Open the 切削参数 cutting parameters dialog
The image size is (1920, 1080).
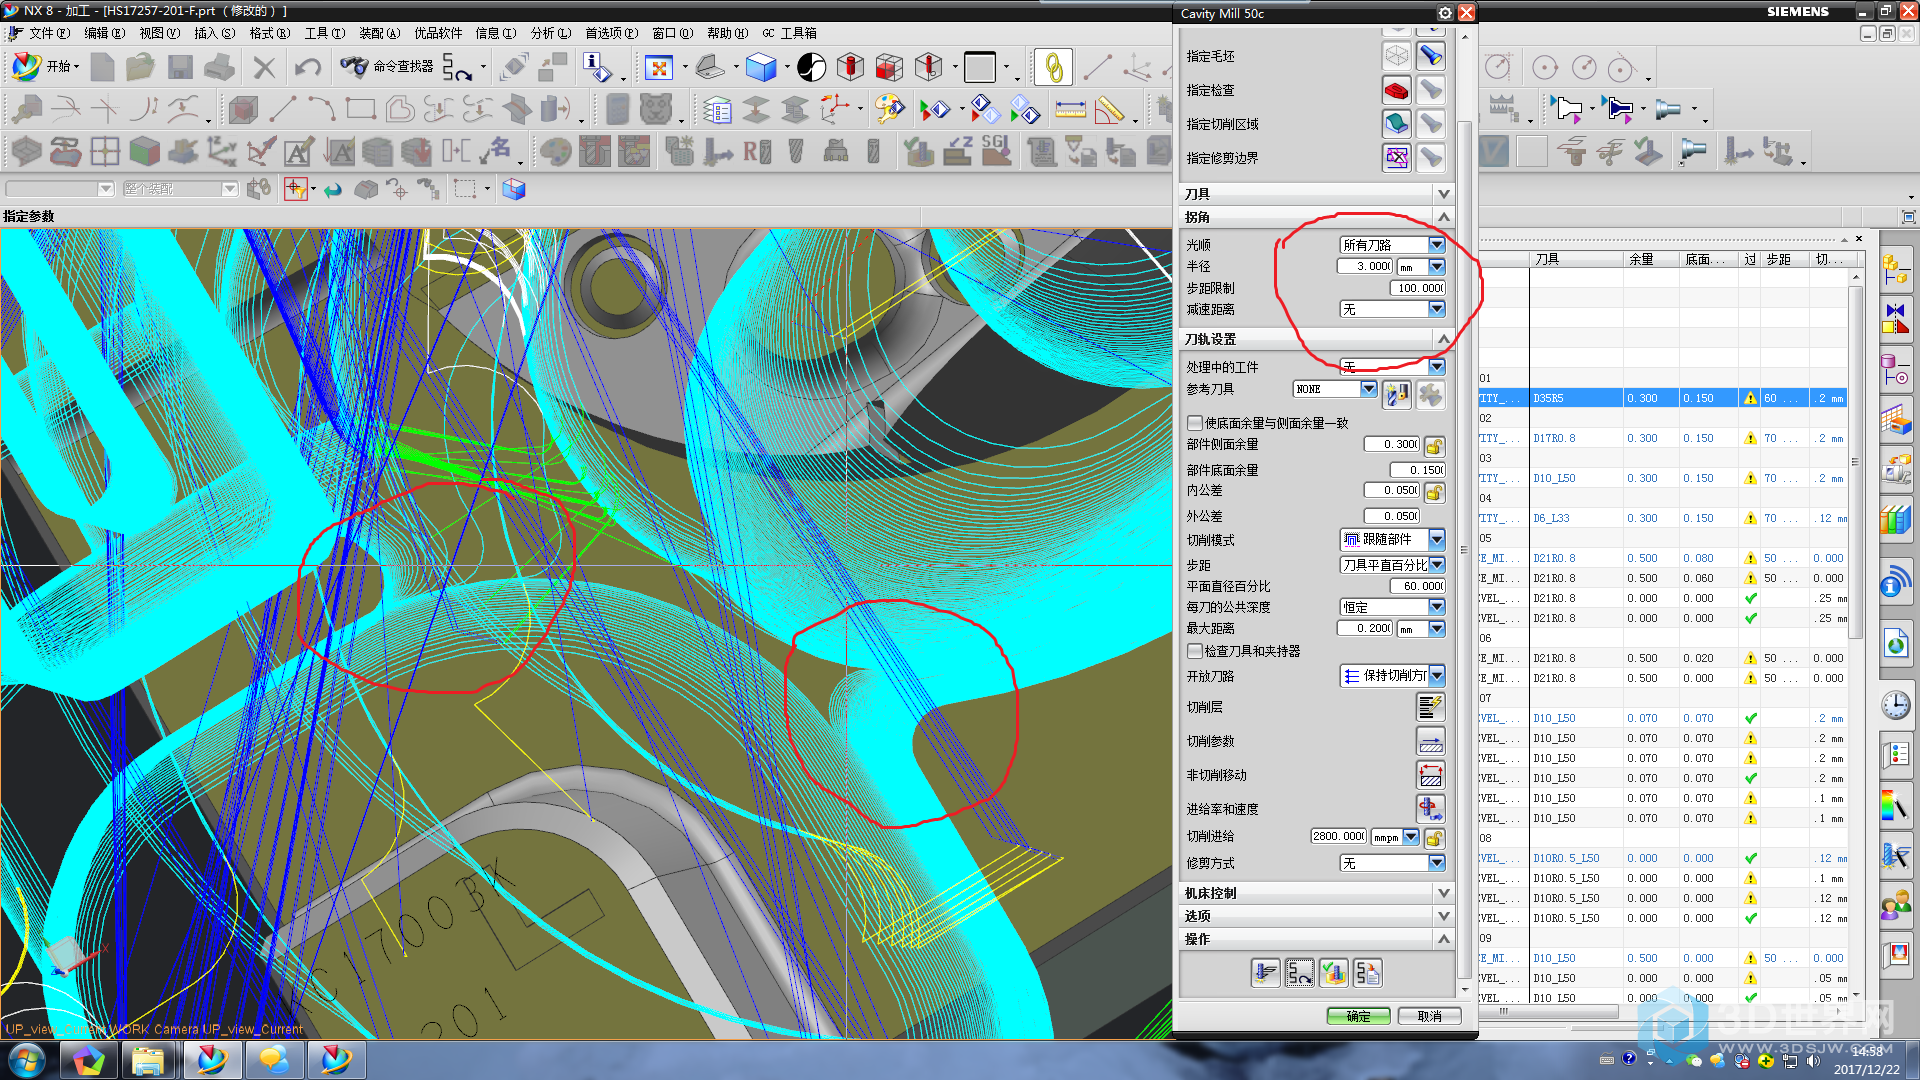tap(1431, 741)
